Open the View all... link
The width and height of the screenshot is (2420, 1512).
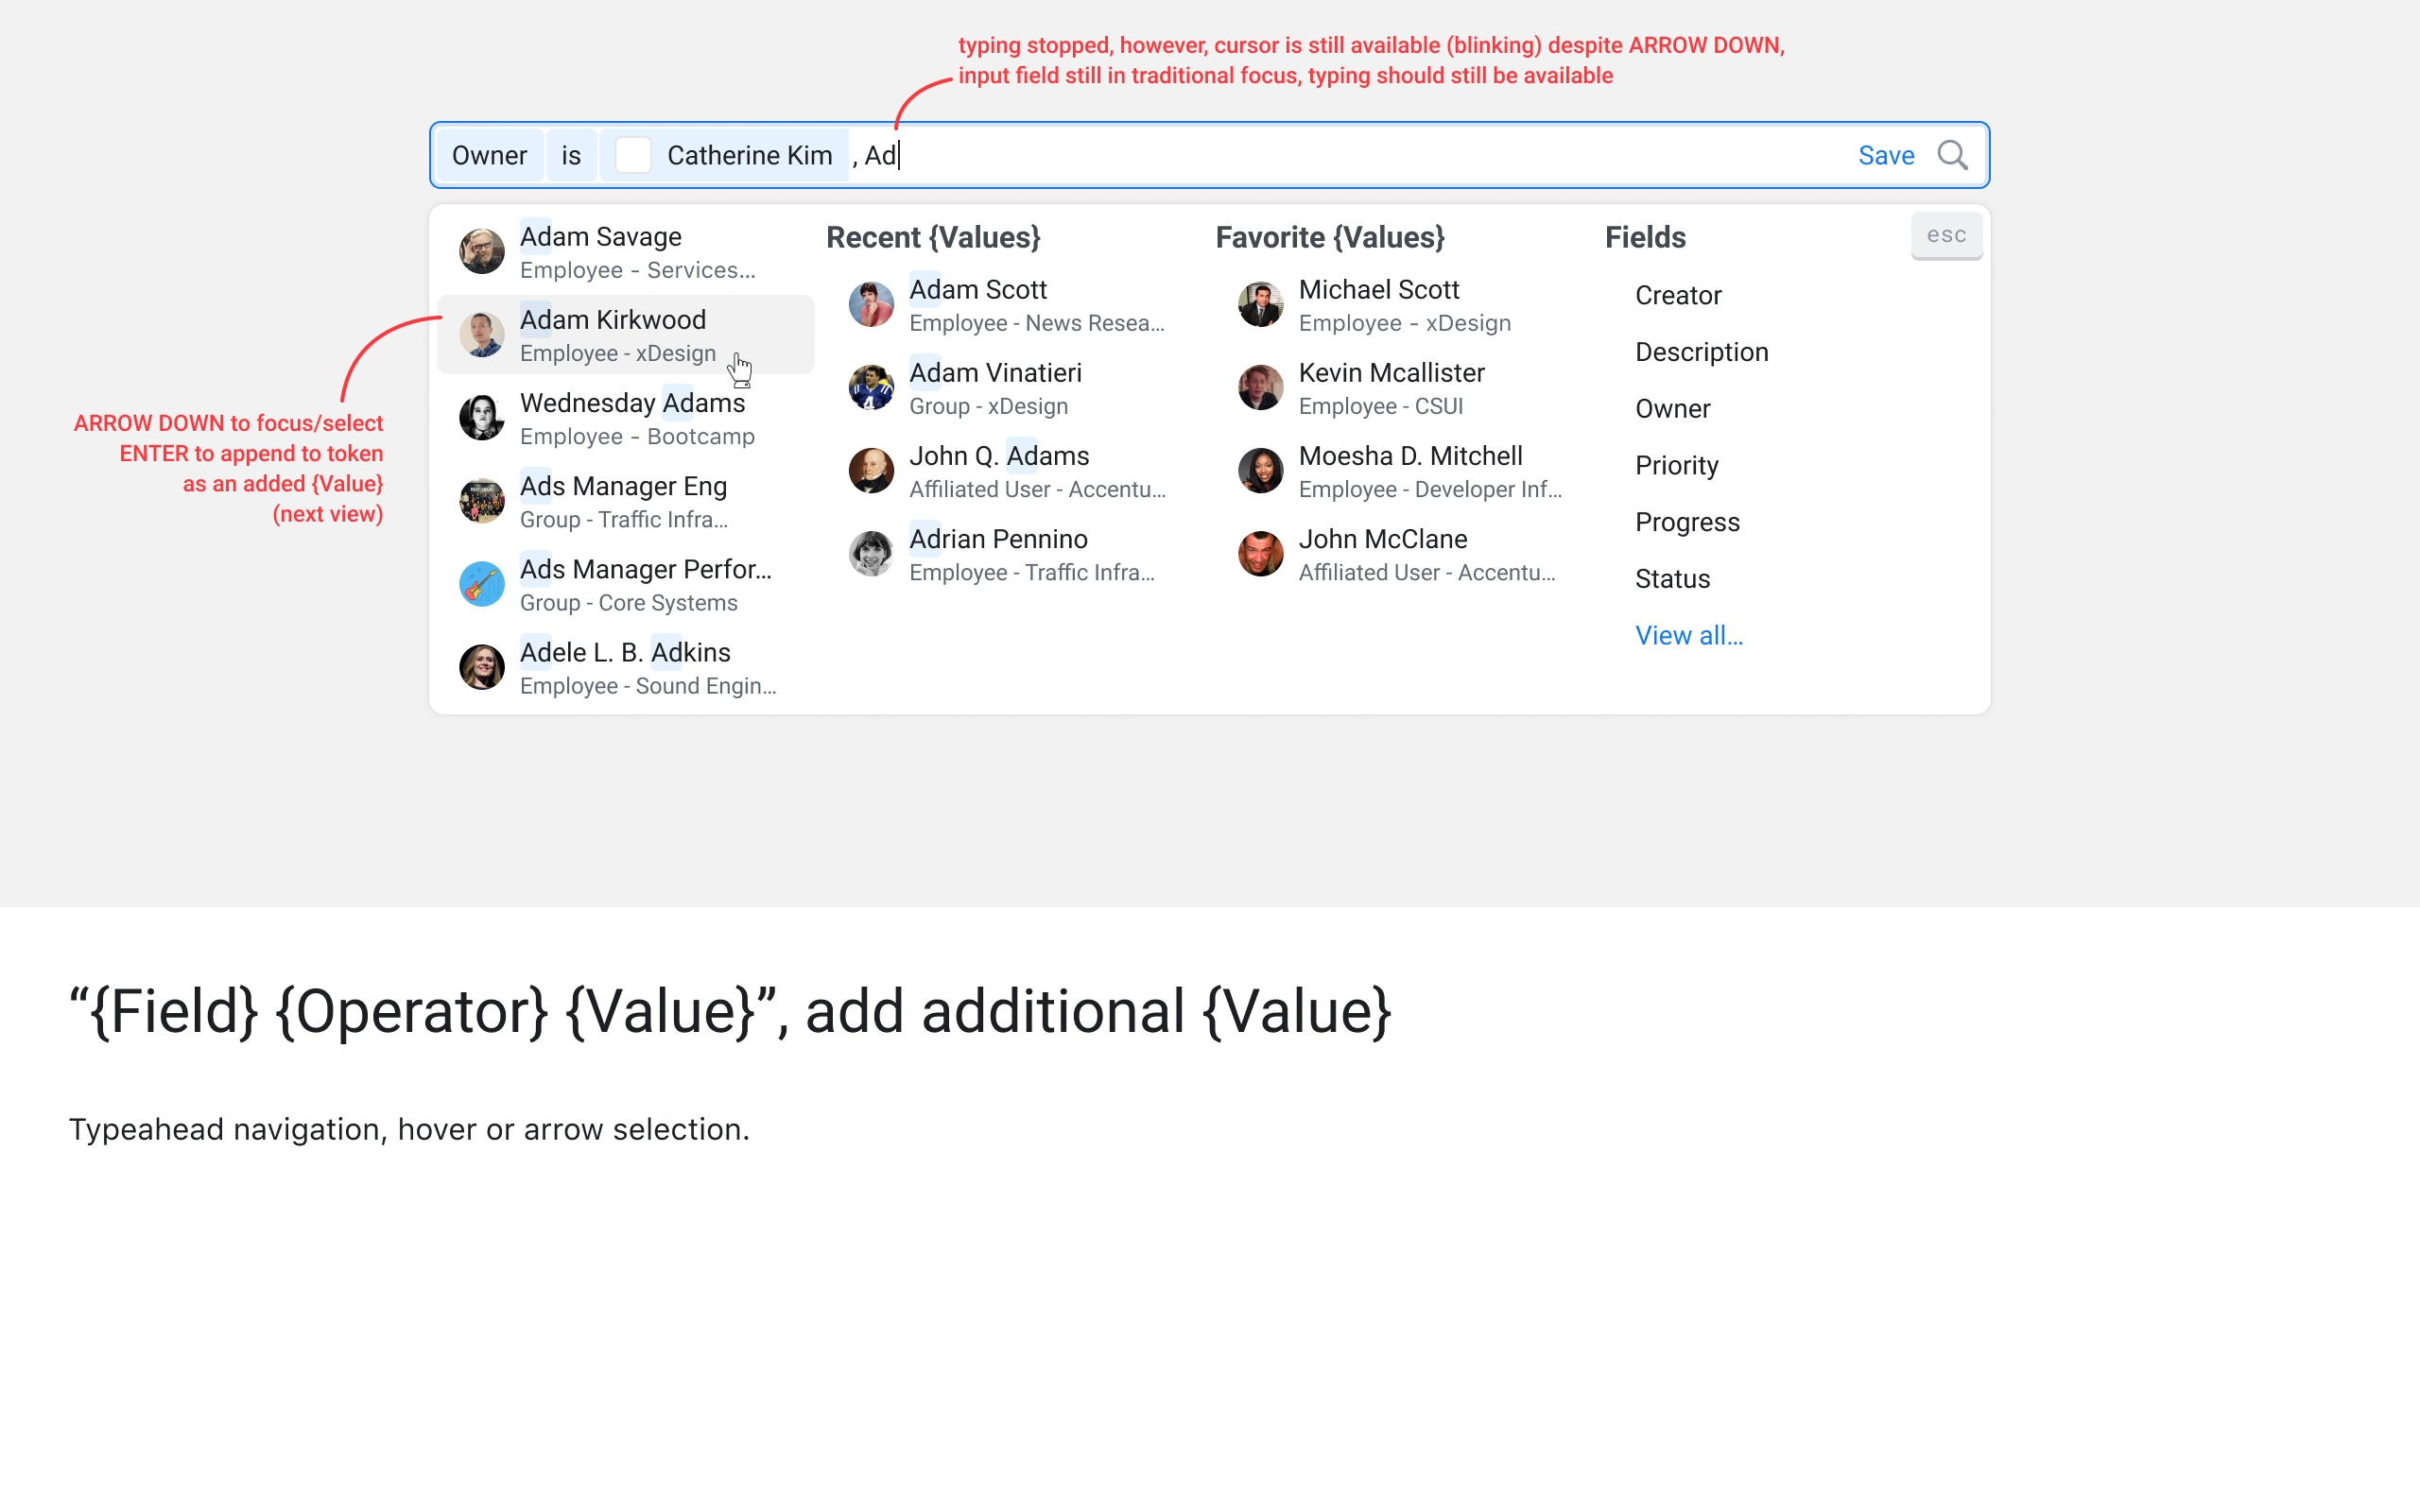tap(1688, 636)
